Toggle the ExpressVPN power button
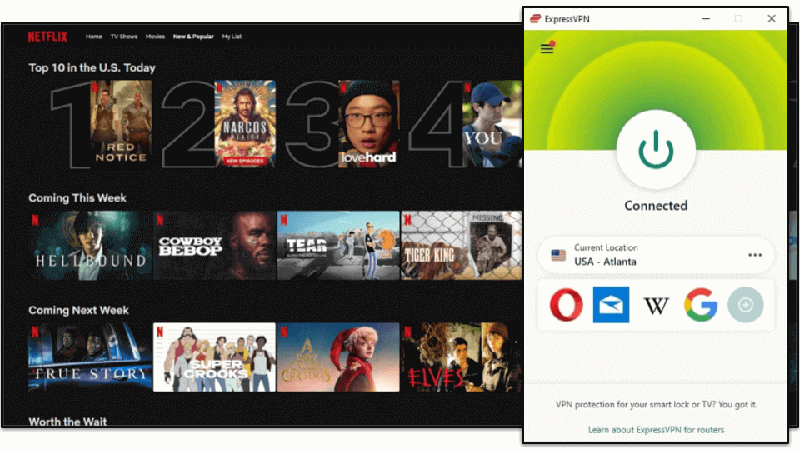This screenshot has width=800, height=450. [x=656, y=149]
